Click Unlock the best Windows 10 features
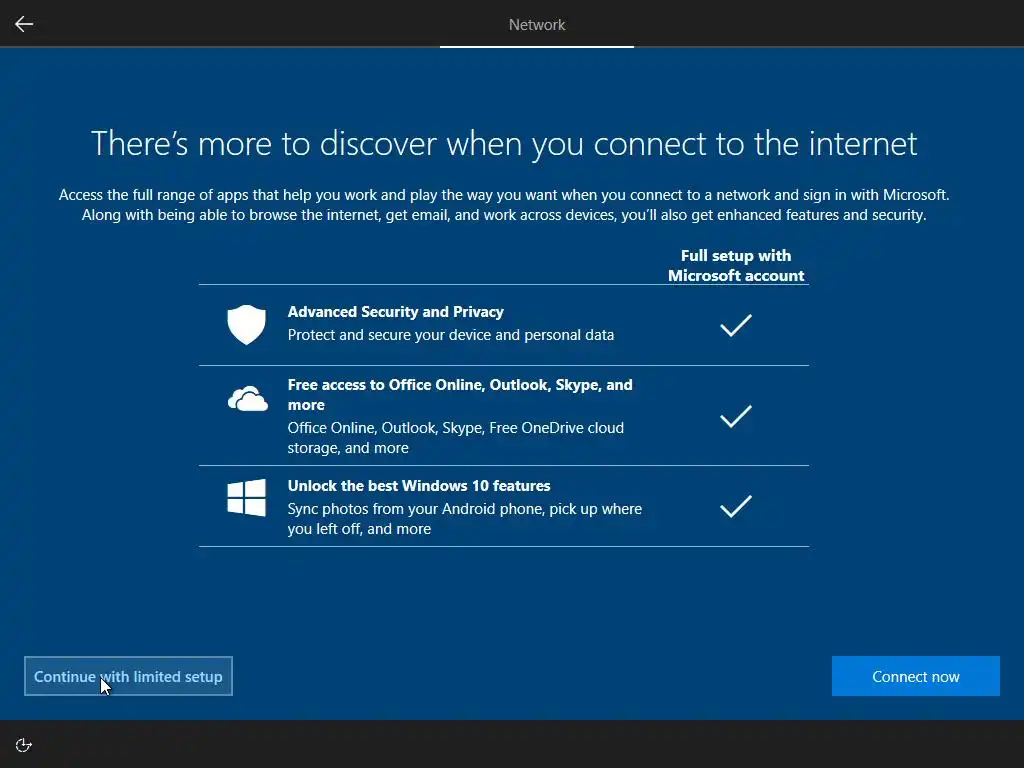This screenshot has height=768, width=1024. click(x=419, y=486)
